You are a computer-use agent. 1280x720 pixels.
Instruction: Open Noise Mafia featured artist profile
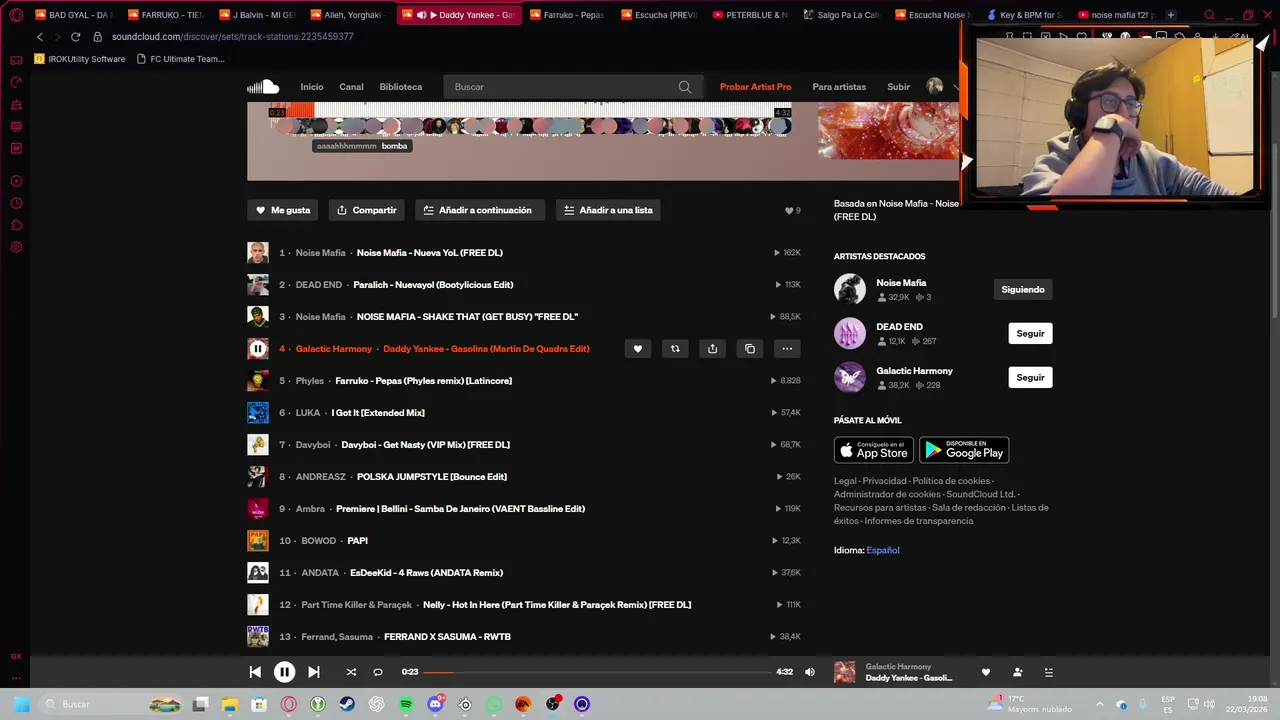[x=901, y=283]
